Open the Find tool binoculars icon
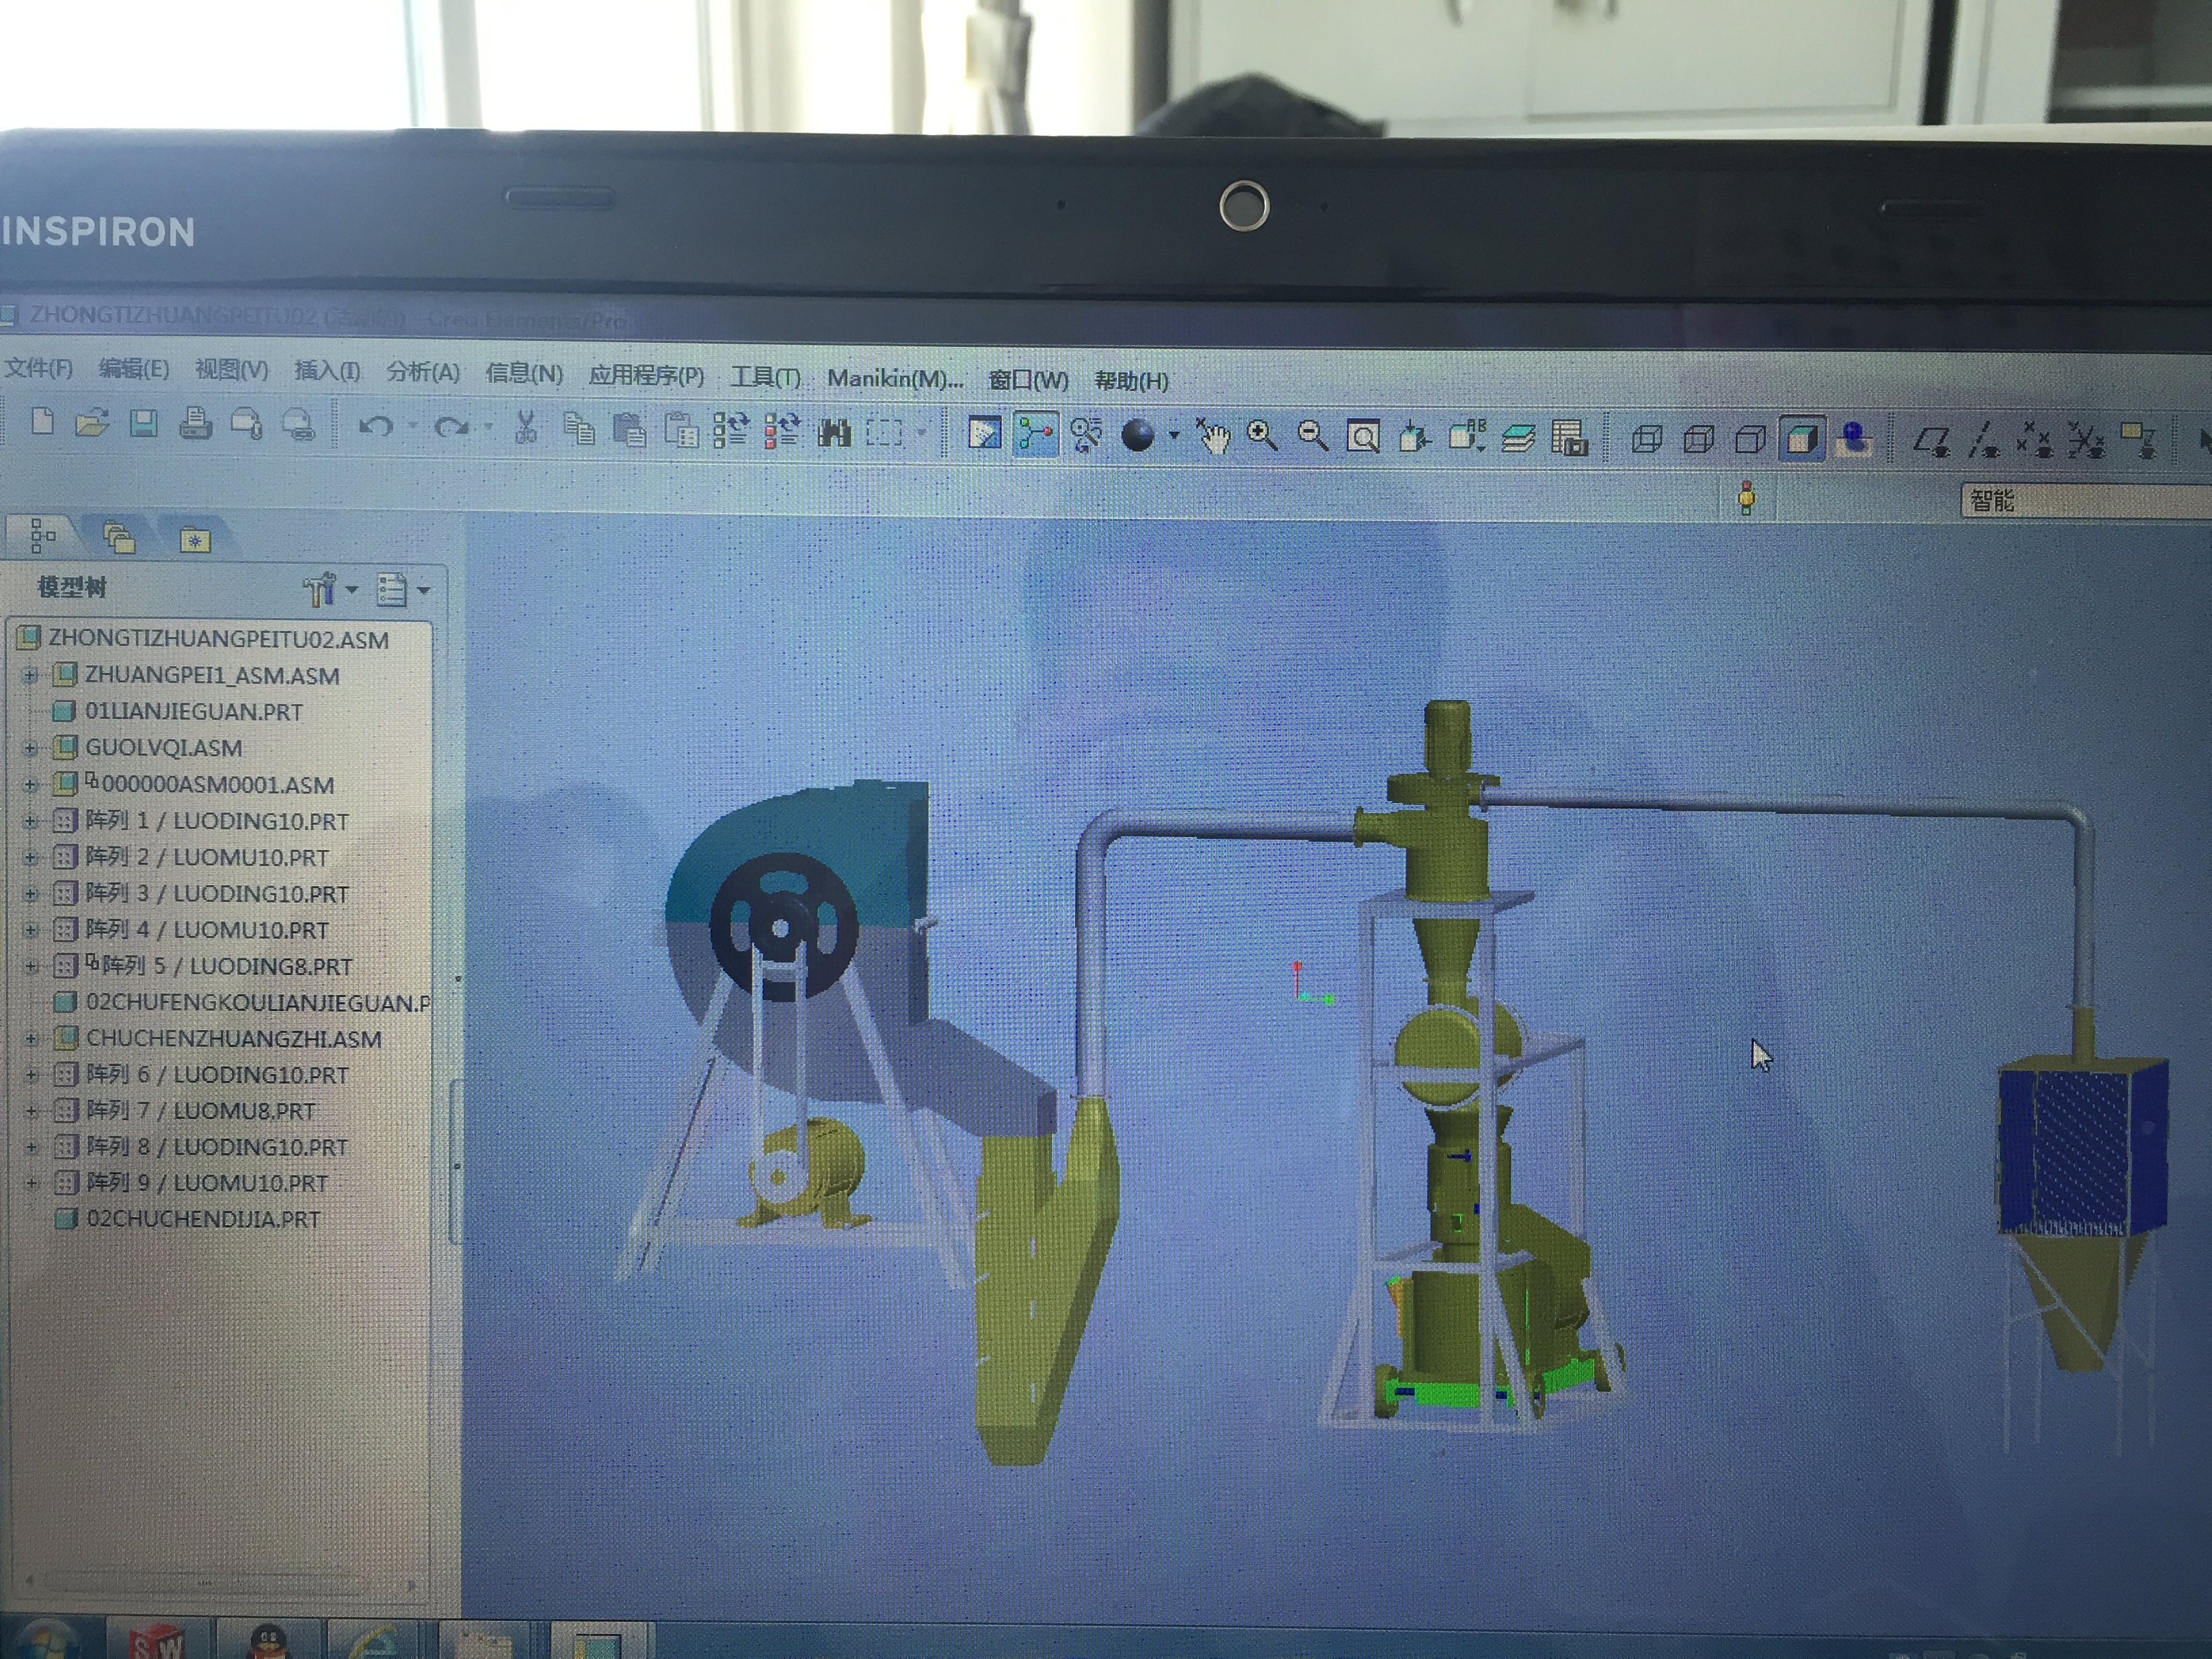This screenshot has height=1659, width=2212. 834,433
